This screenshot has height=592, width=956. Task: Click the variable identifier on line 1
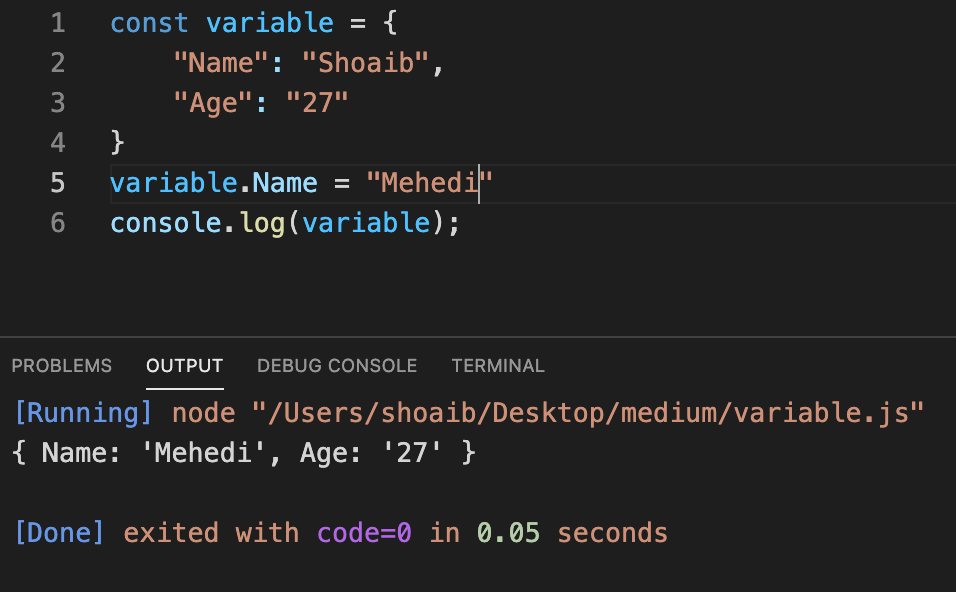click(268, 22)
